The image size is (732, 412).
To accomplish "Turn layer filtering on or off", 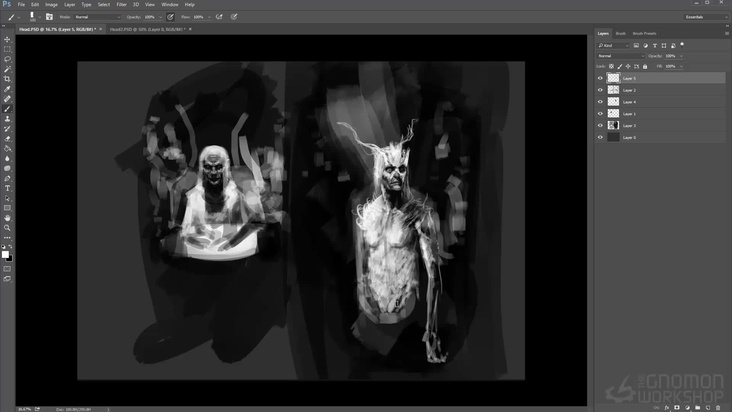I will (x=682, y=45).
